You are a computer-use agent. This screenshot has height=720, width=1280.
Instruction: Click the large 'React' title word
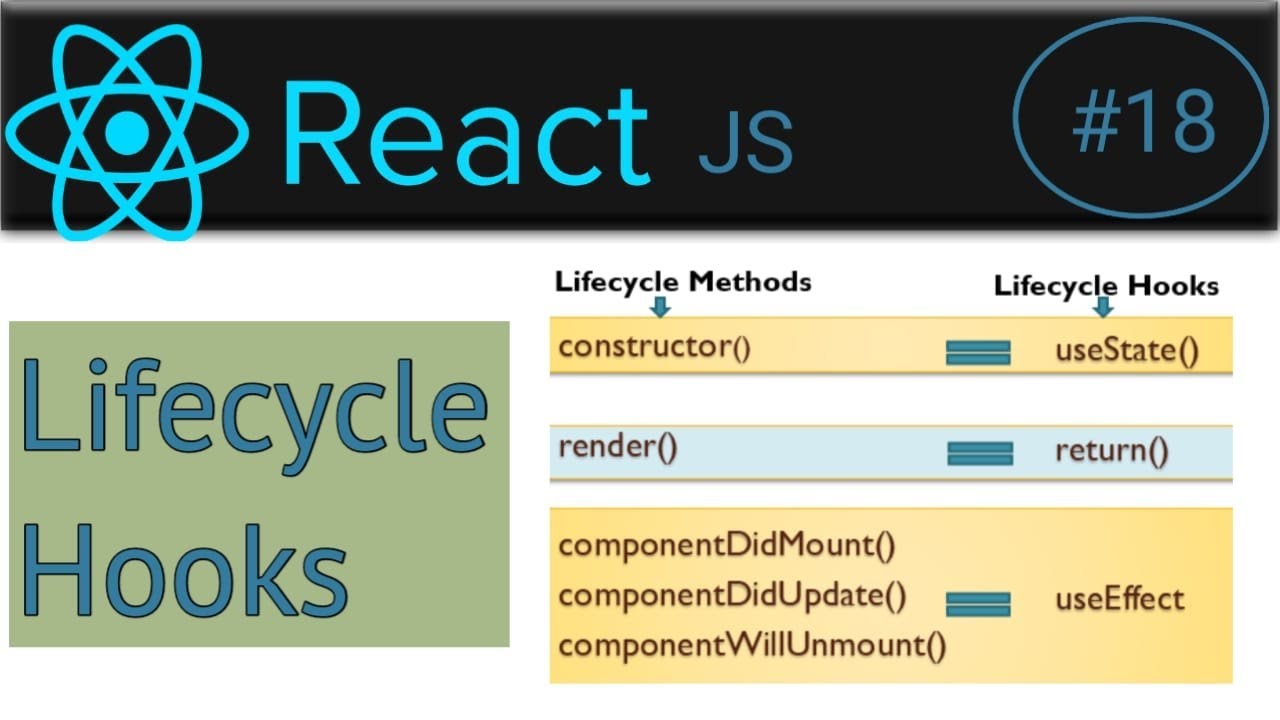tap(467, 135)
